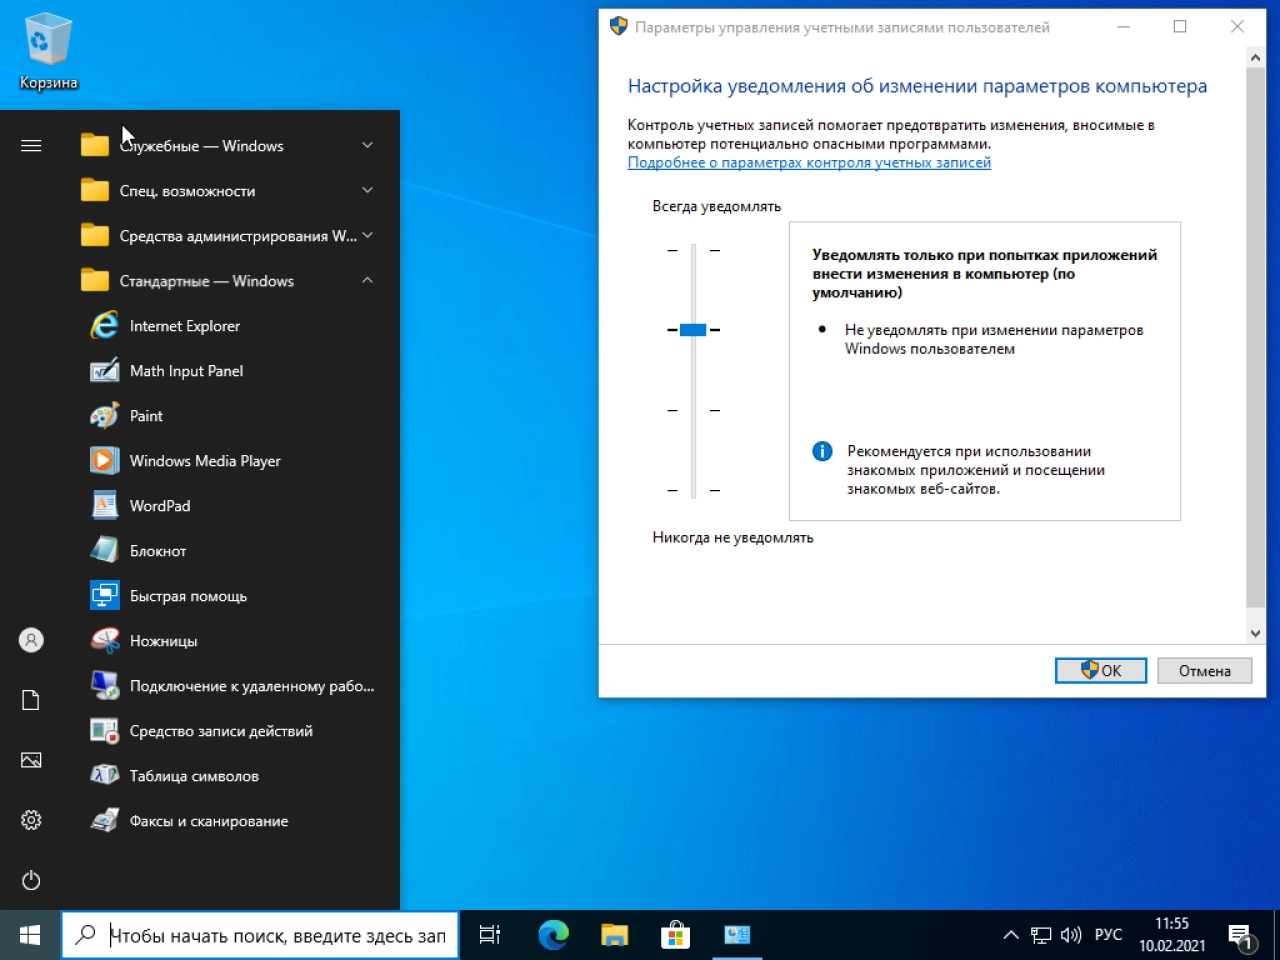
Task: Click the UAC settings taskbar button
Action: point(737,935)
